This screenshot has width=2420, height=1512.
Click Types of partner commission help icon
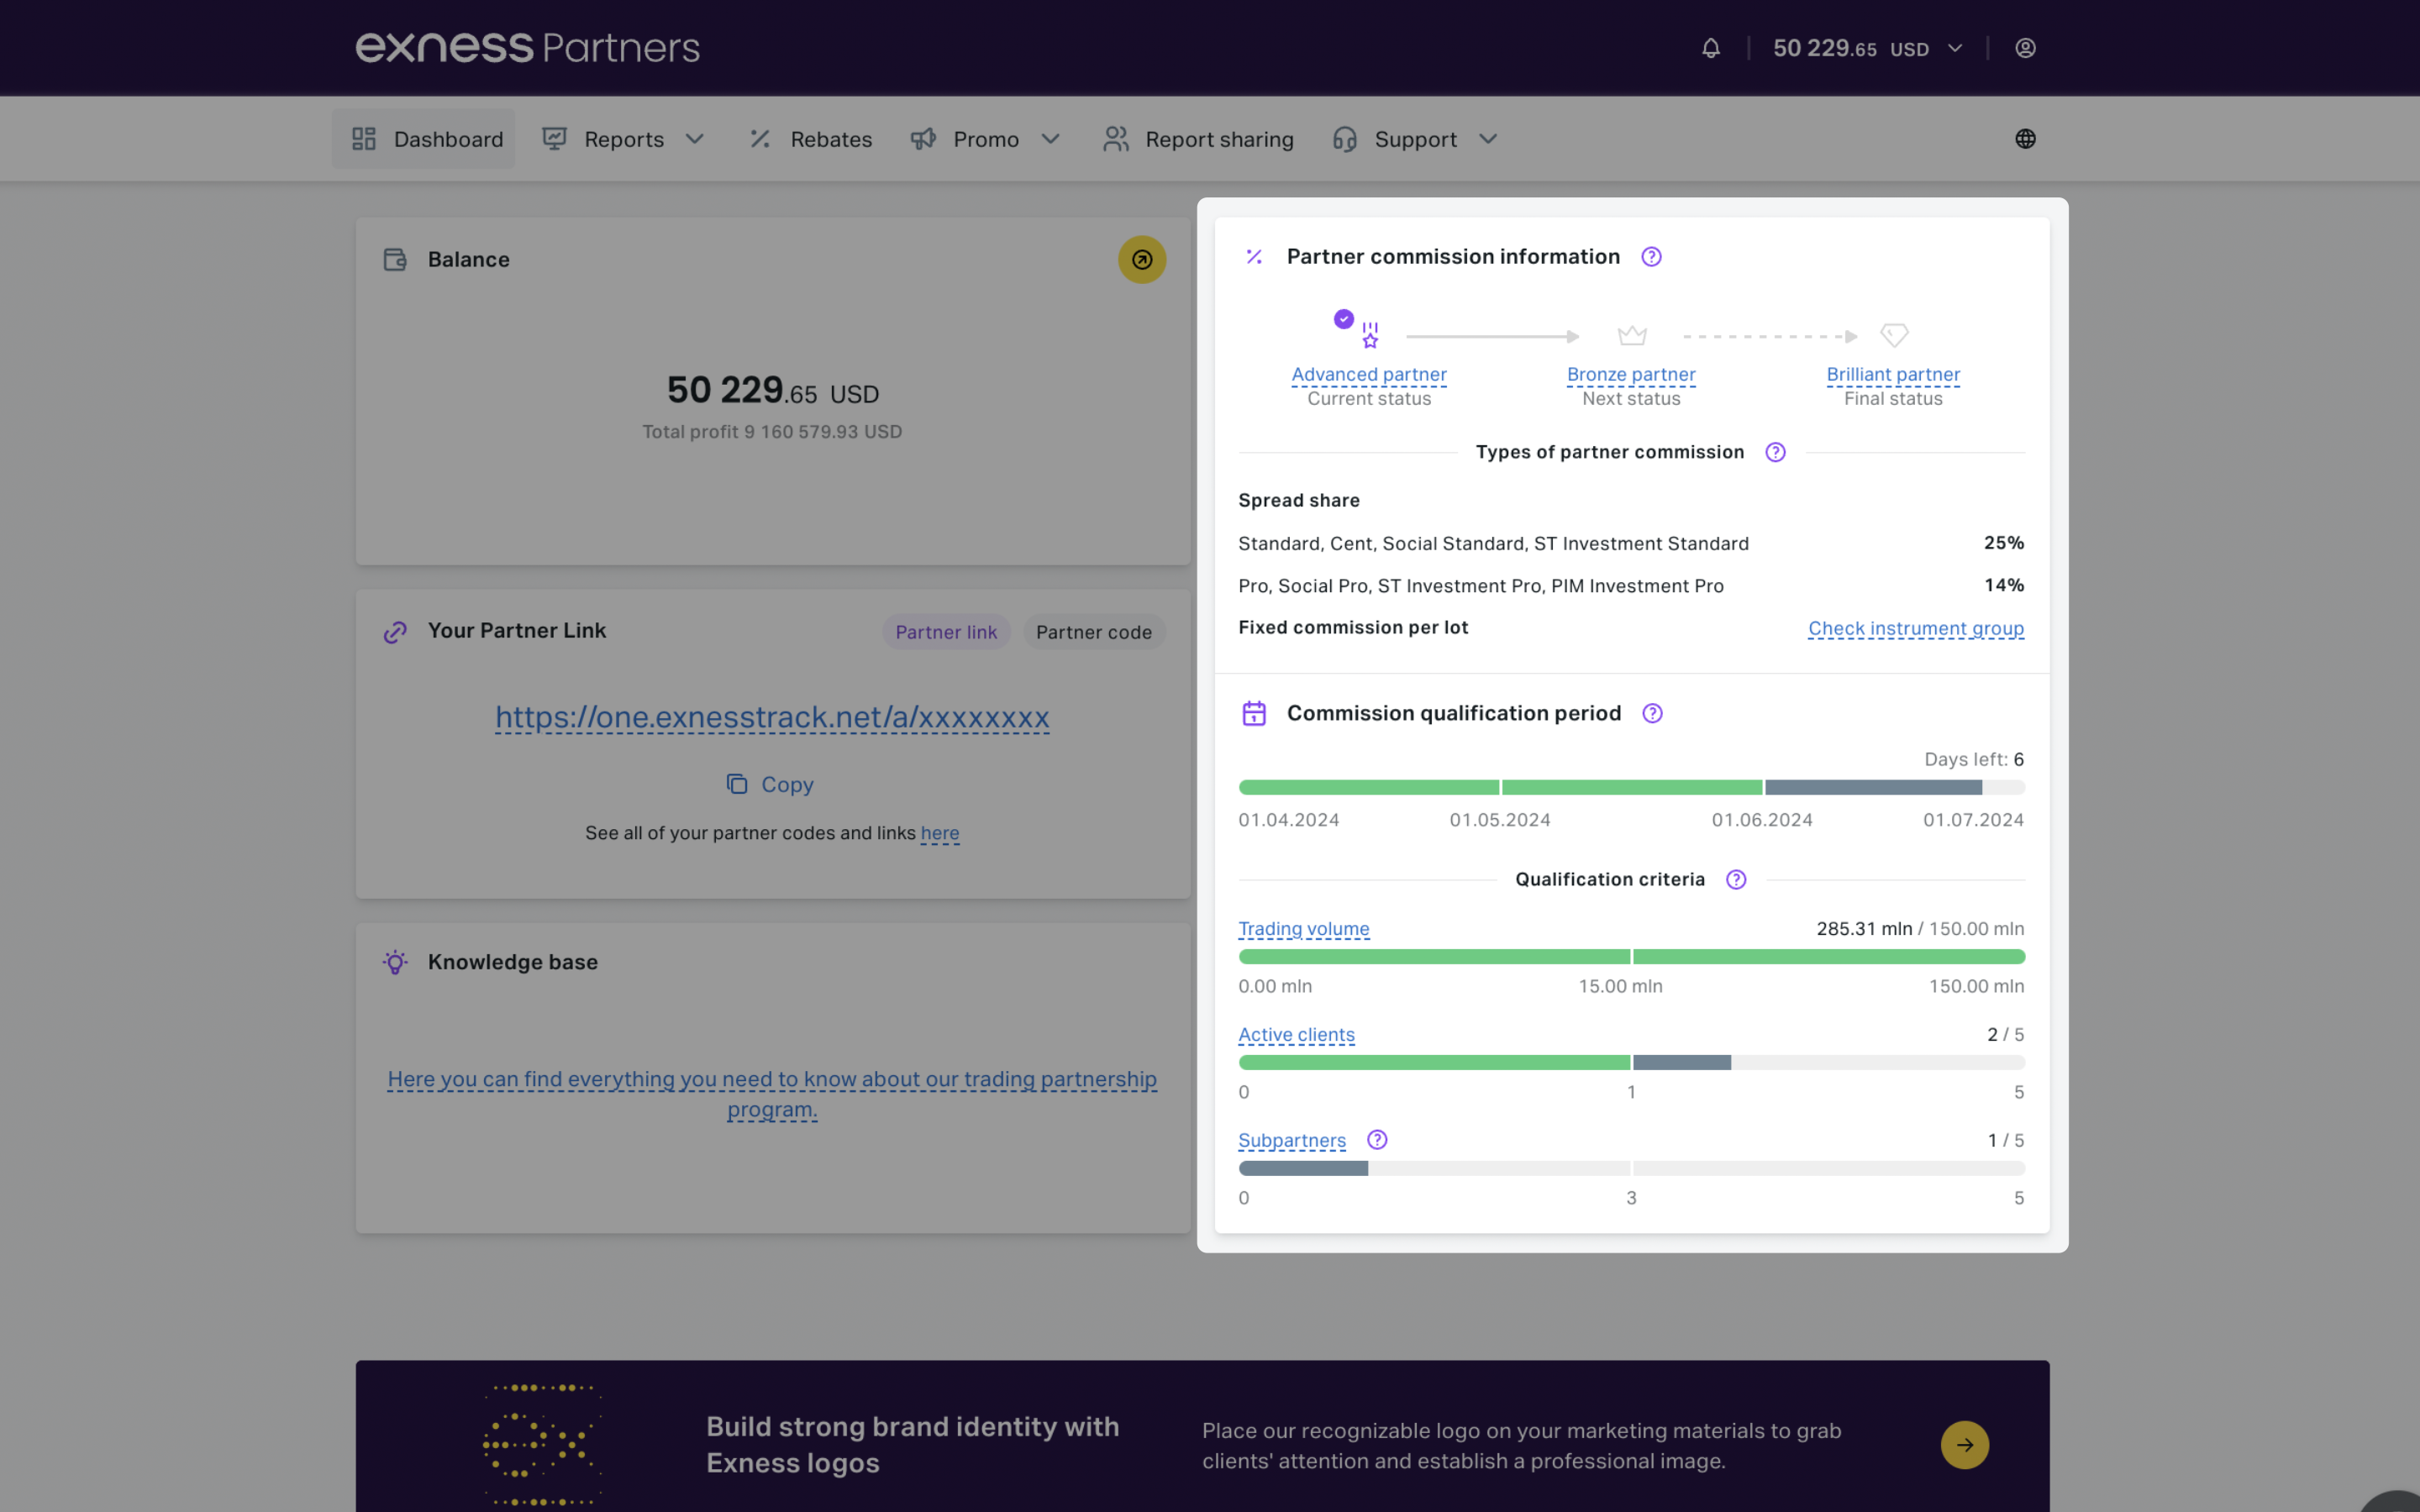(1775, 452)
